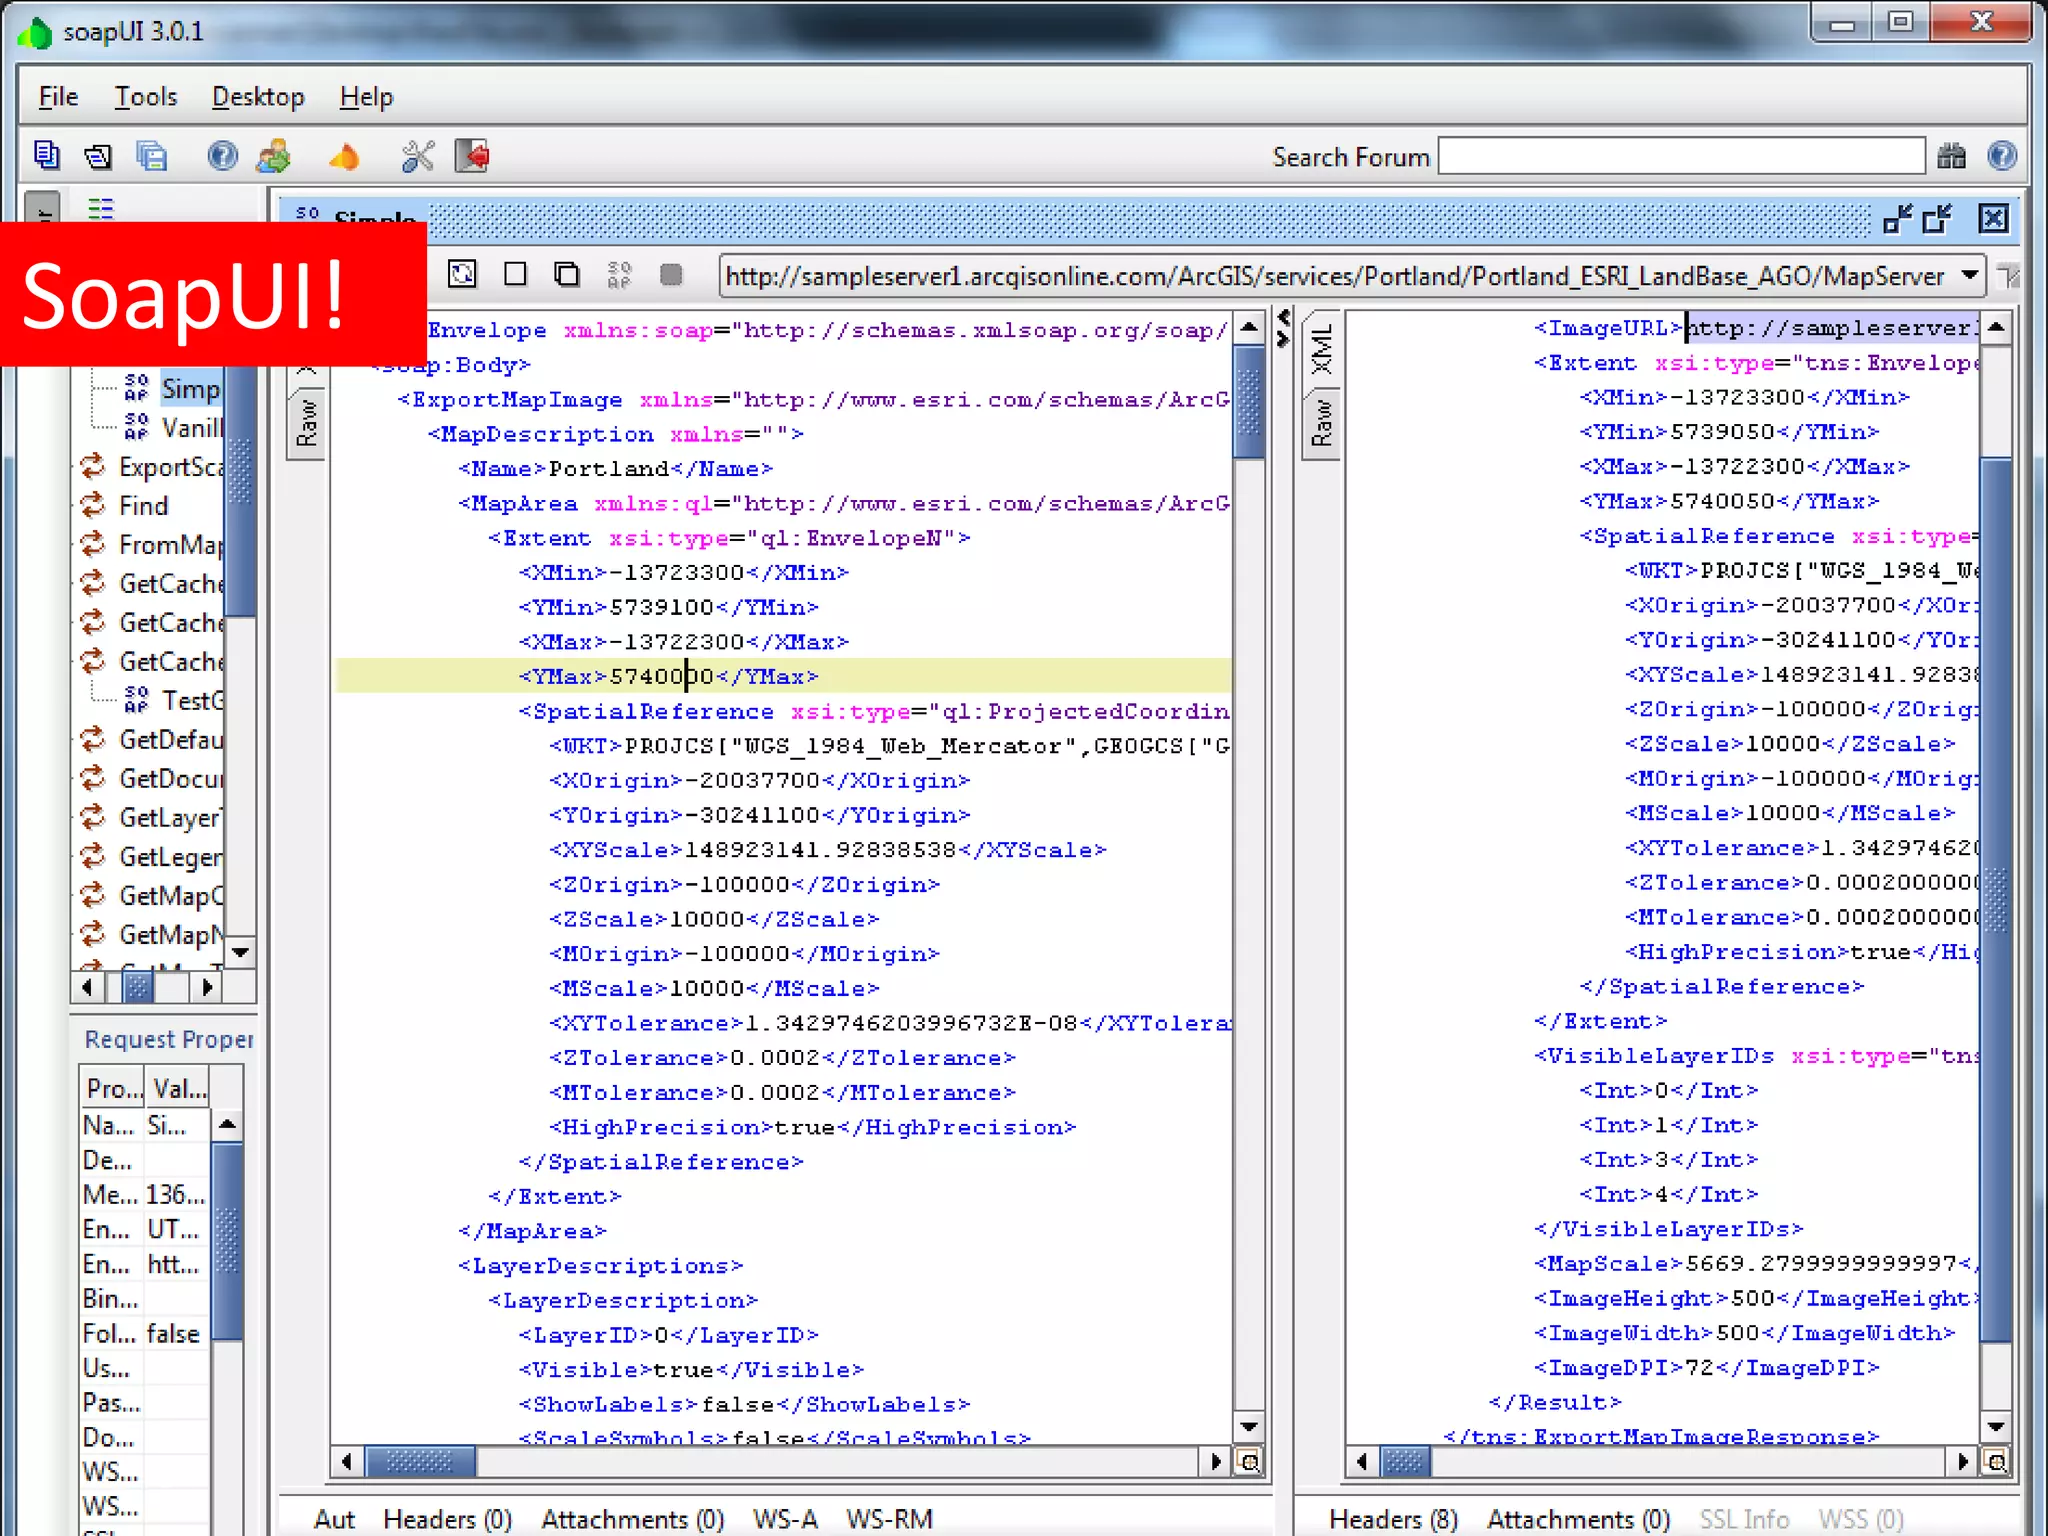Click the 'false' value in properties table
This screenshot has width=2048, height=1536.
(174, 1334)
